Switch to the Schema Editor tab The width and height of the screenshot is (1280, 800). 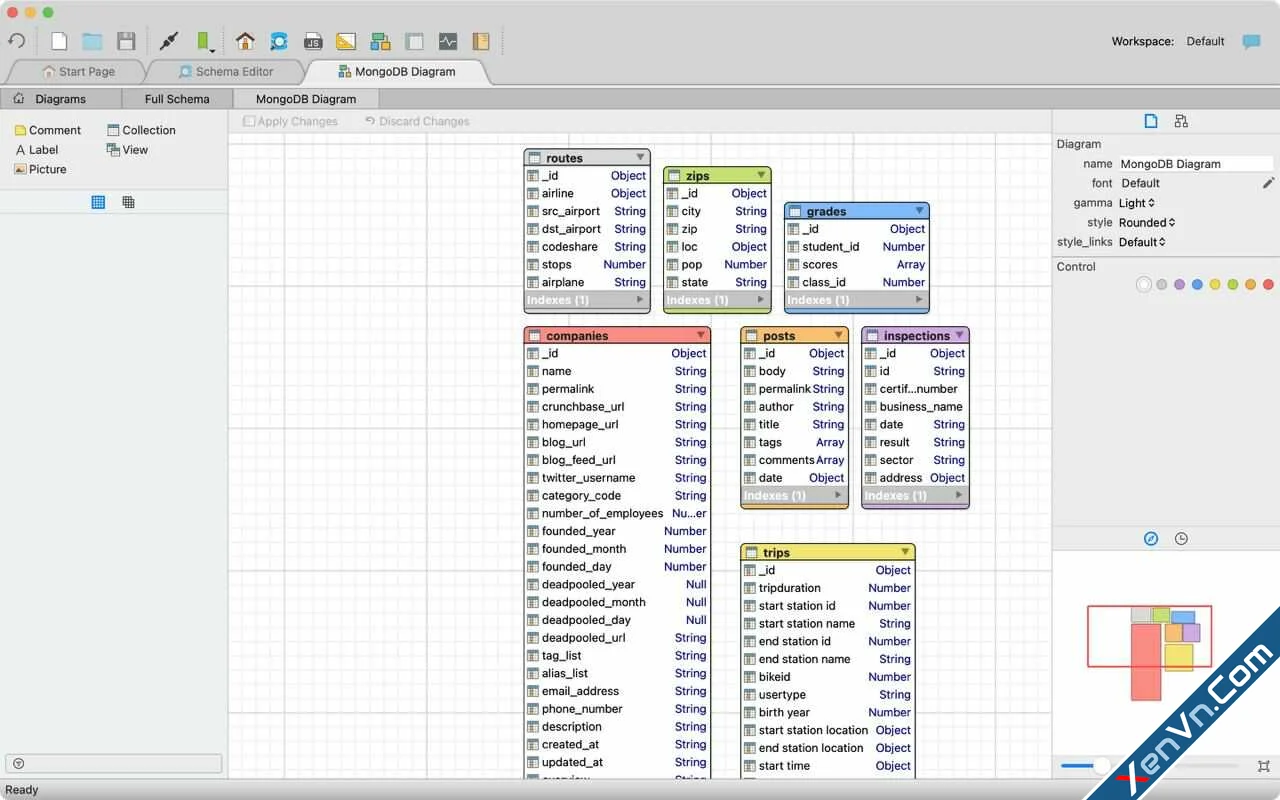click(226, 72)
